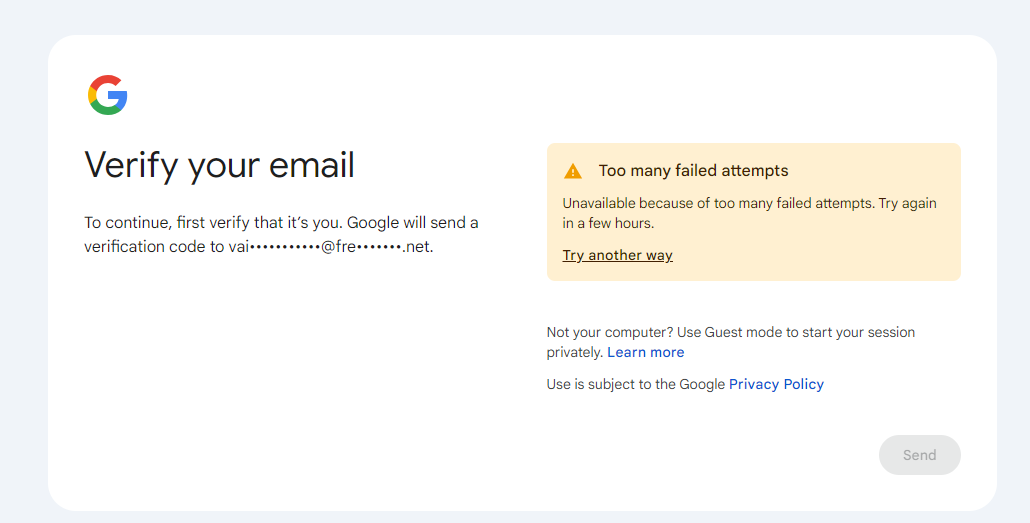Click the Too many failed attempts title
Image resolution: width=1030 pixels, height=523 pixels.
(693, 171)
